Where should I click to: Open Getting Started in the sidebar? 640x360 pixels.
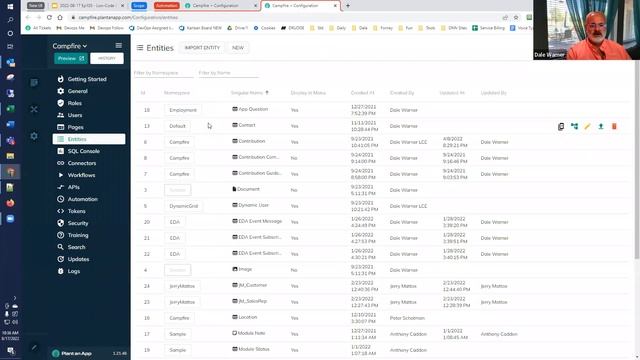87,79
